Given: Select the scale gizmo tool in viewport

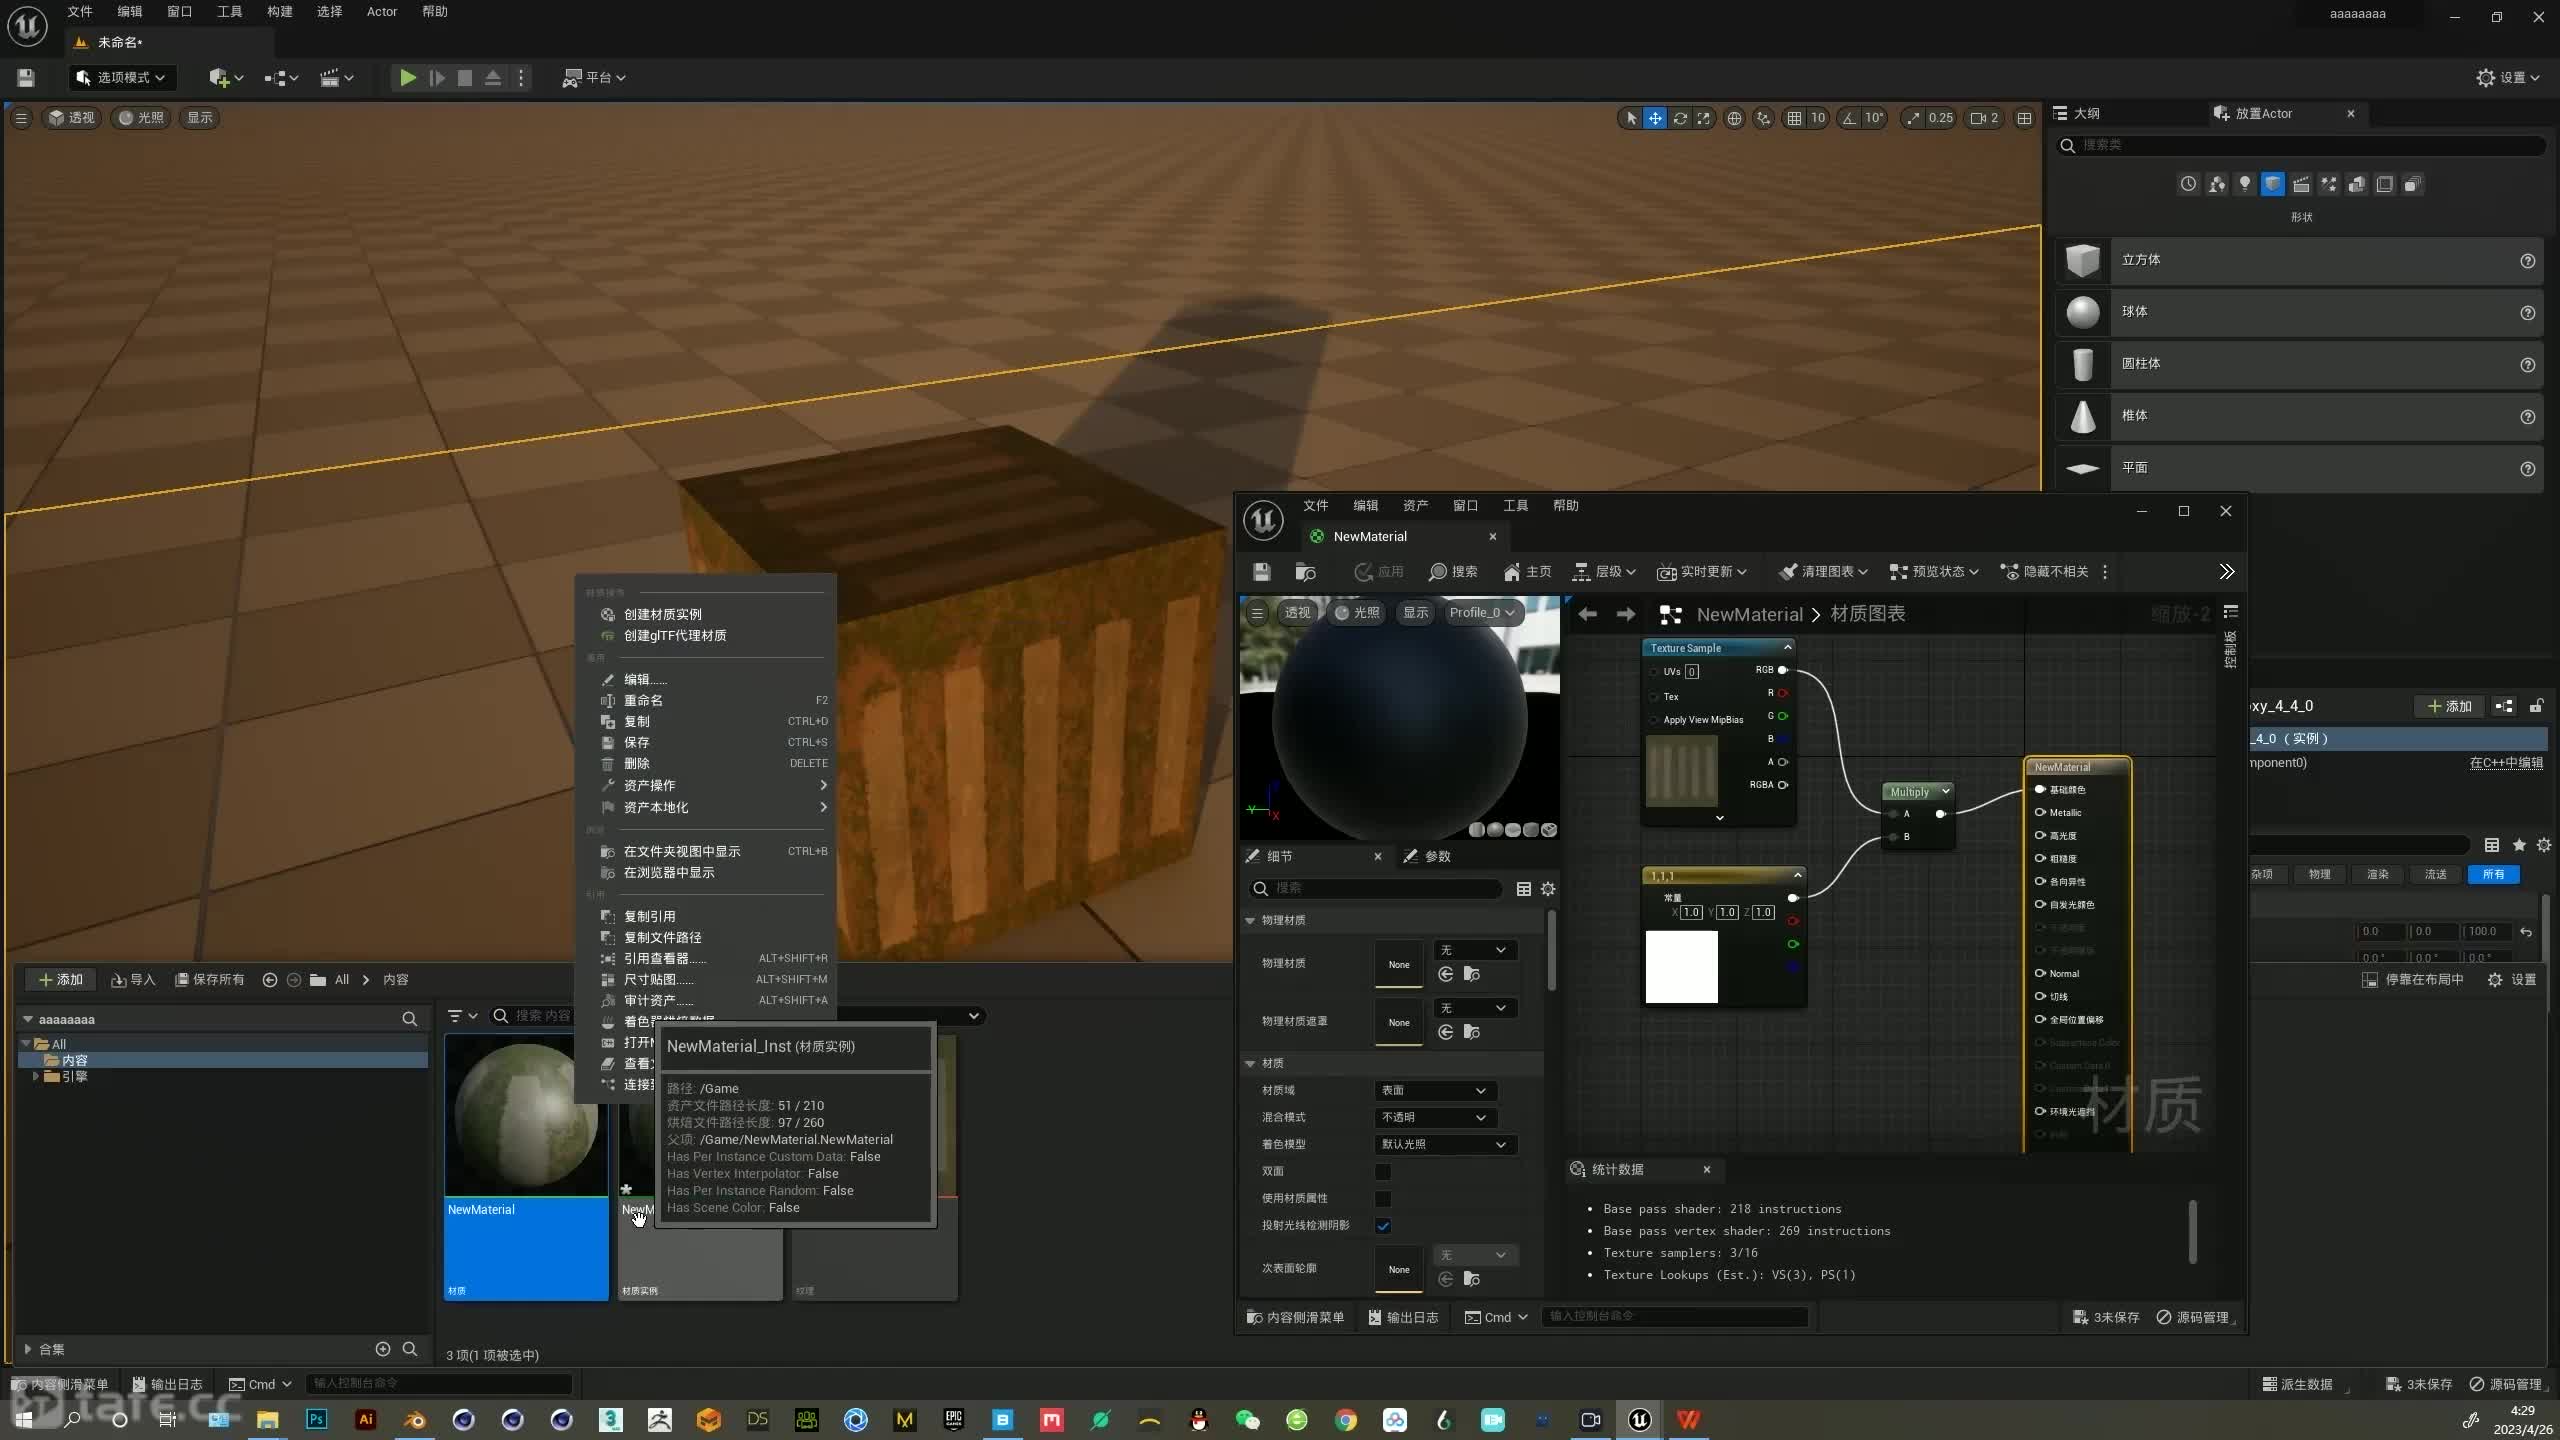Looking at the screenshot, I should click(1704, 118).
